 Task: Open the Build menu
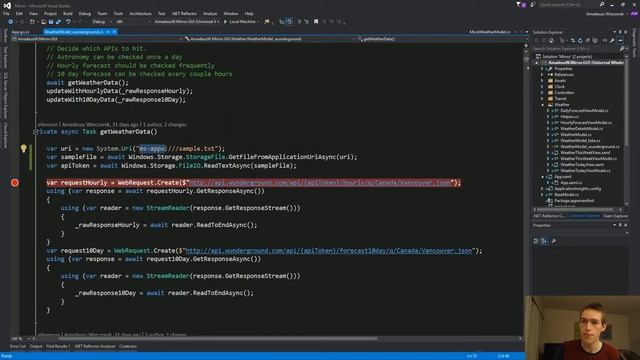coord(68,13)
